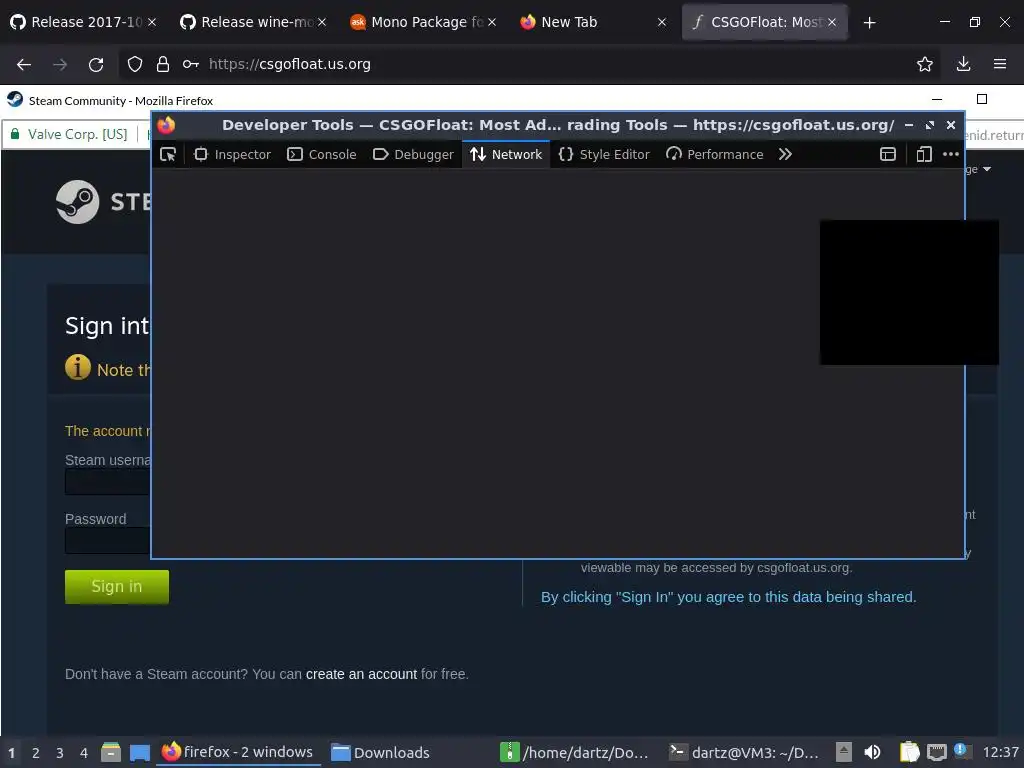Click the removable media eject tray icon
The image size is (1024, 768).
[844, 752]
